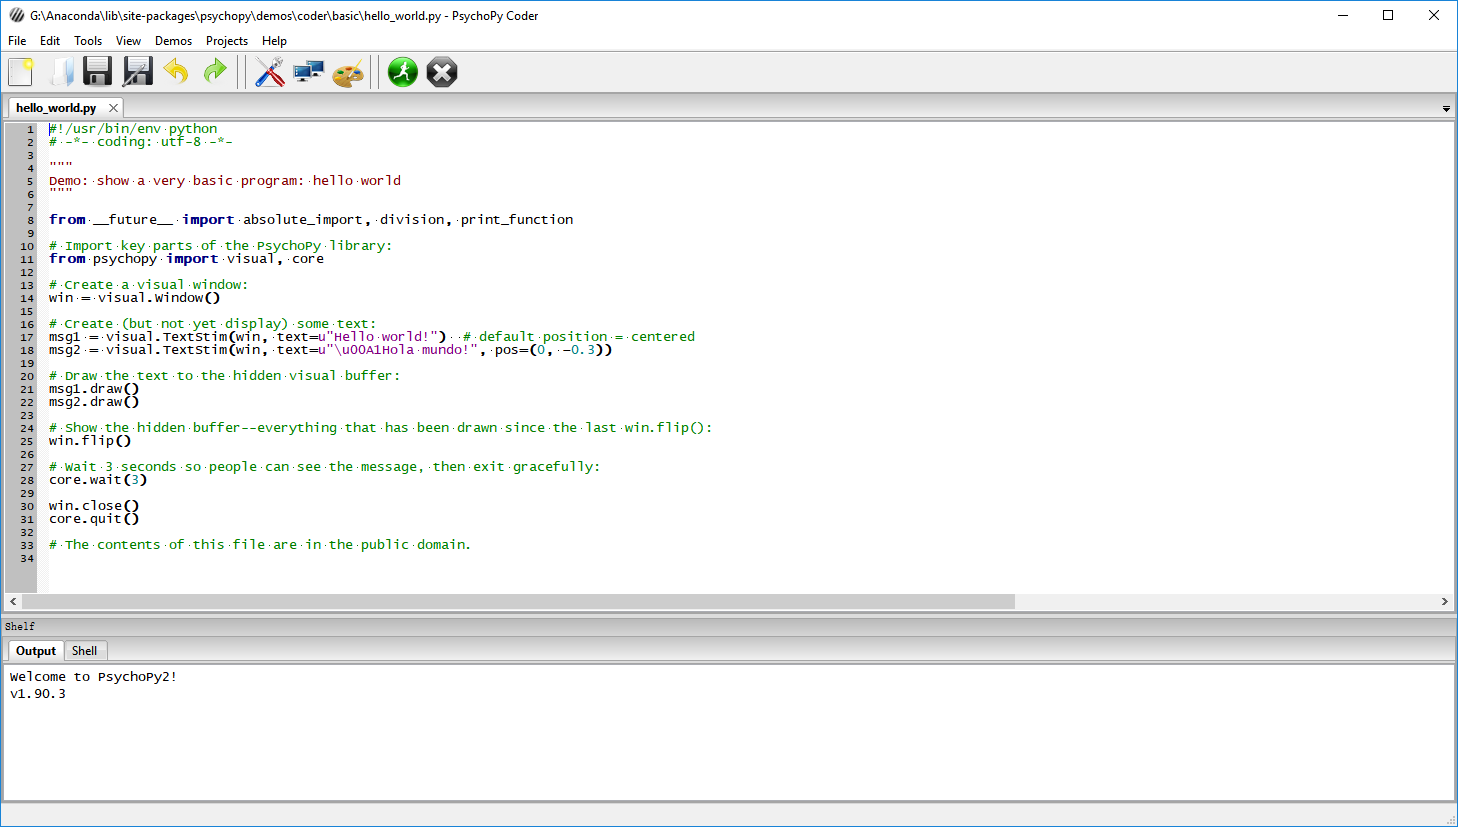This screenshot has height=827, width=1458.
Task: Click the 'msg2.draw()' line
Action: 94,402
